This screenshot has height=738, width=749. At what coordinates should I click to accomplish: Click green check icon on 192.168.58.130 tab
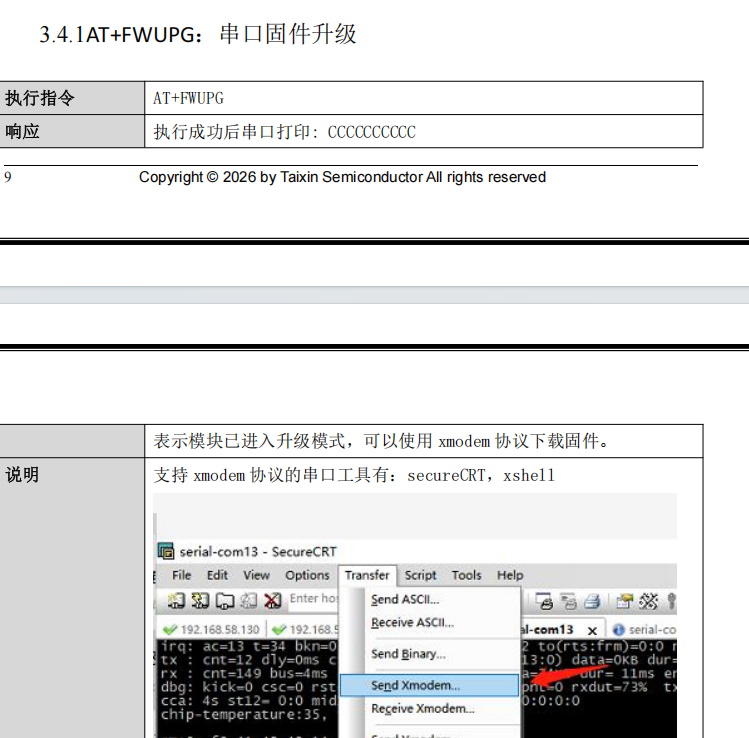(x=170, y=630)
